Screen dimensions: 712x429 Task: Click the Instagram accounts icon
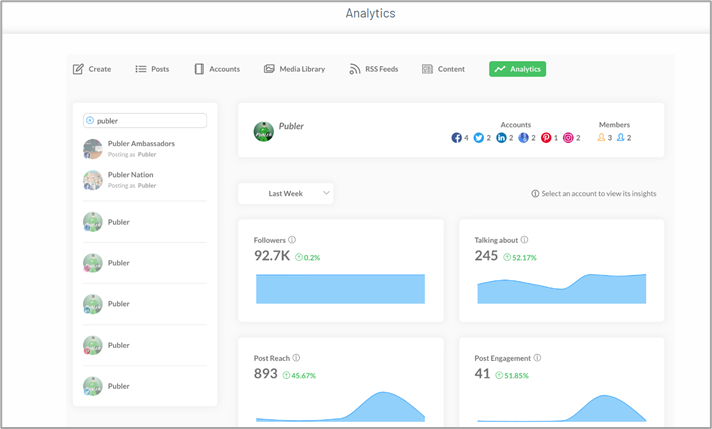point(568,138)
